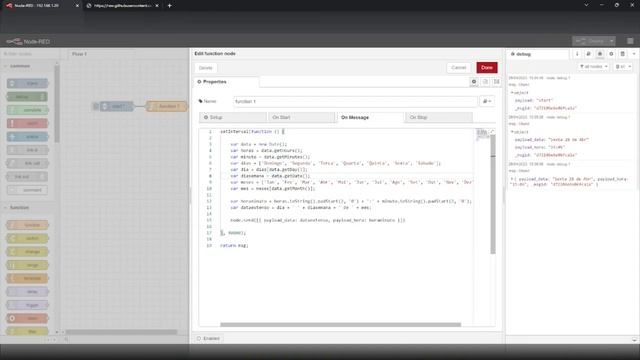Select the debug node in palette
This screenshot has width=640, height=360.
click(x=27, y=97)
